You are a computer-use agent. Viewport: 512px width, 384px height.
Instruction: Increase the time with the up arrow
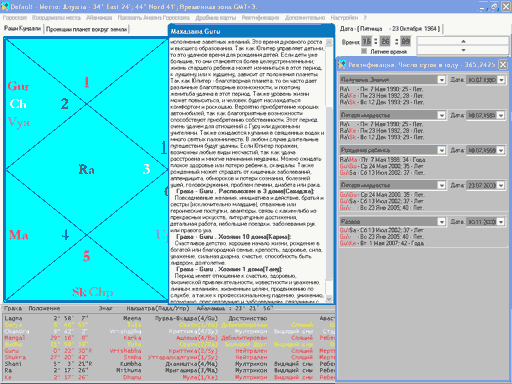(x=463, y=41)
